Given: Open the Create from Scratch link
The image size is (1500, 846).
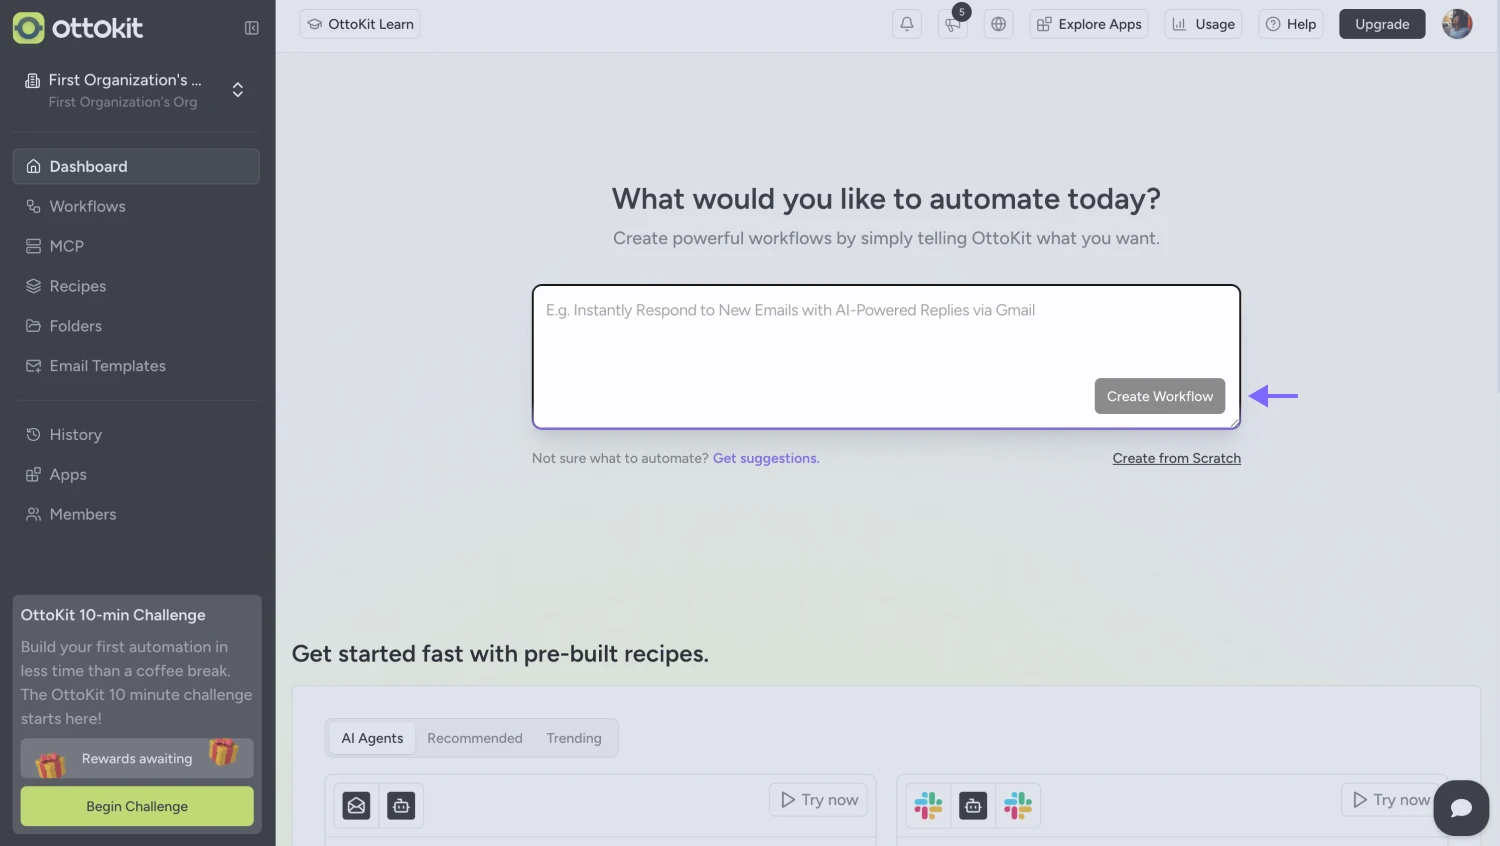Looking at the screenshot, I should tap(1176, 458).
